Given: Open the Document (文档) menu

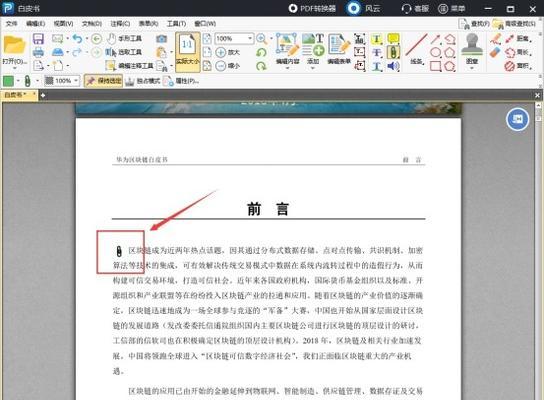Looking at the screenshot, I should tap(92, 23).
